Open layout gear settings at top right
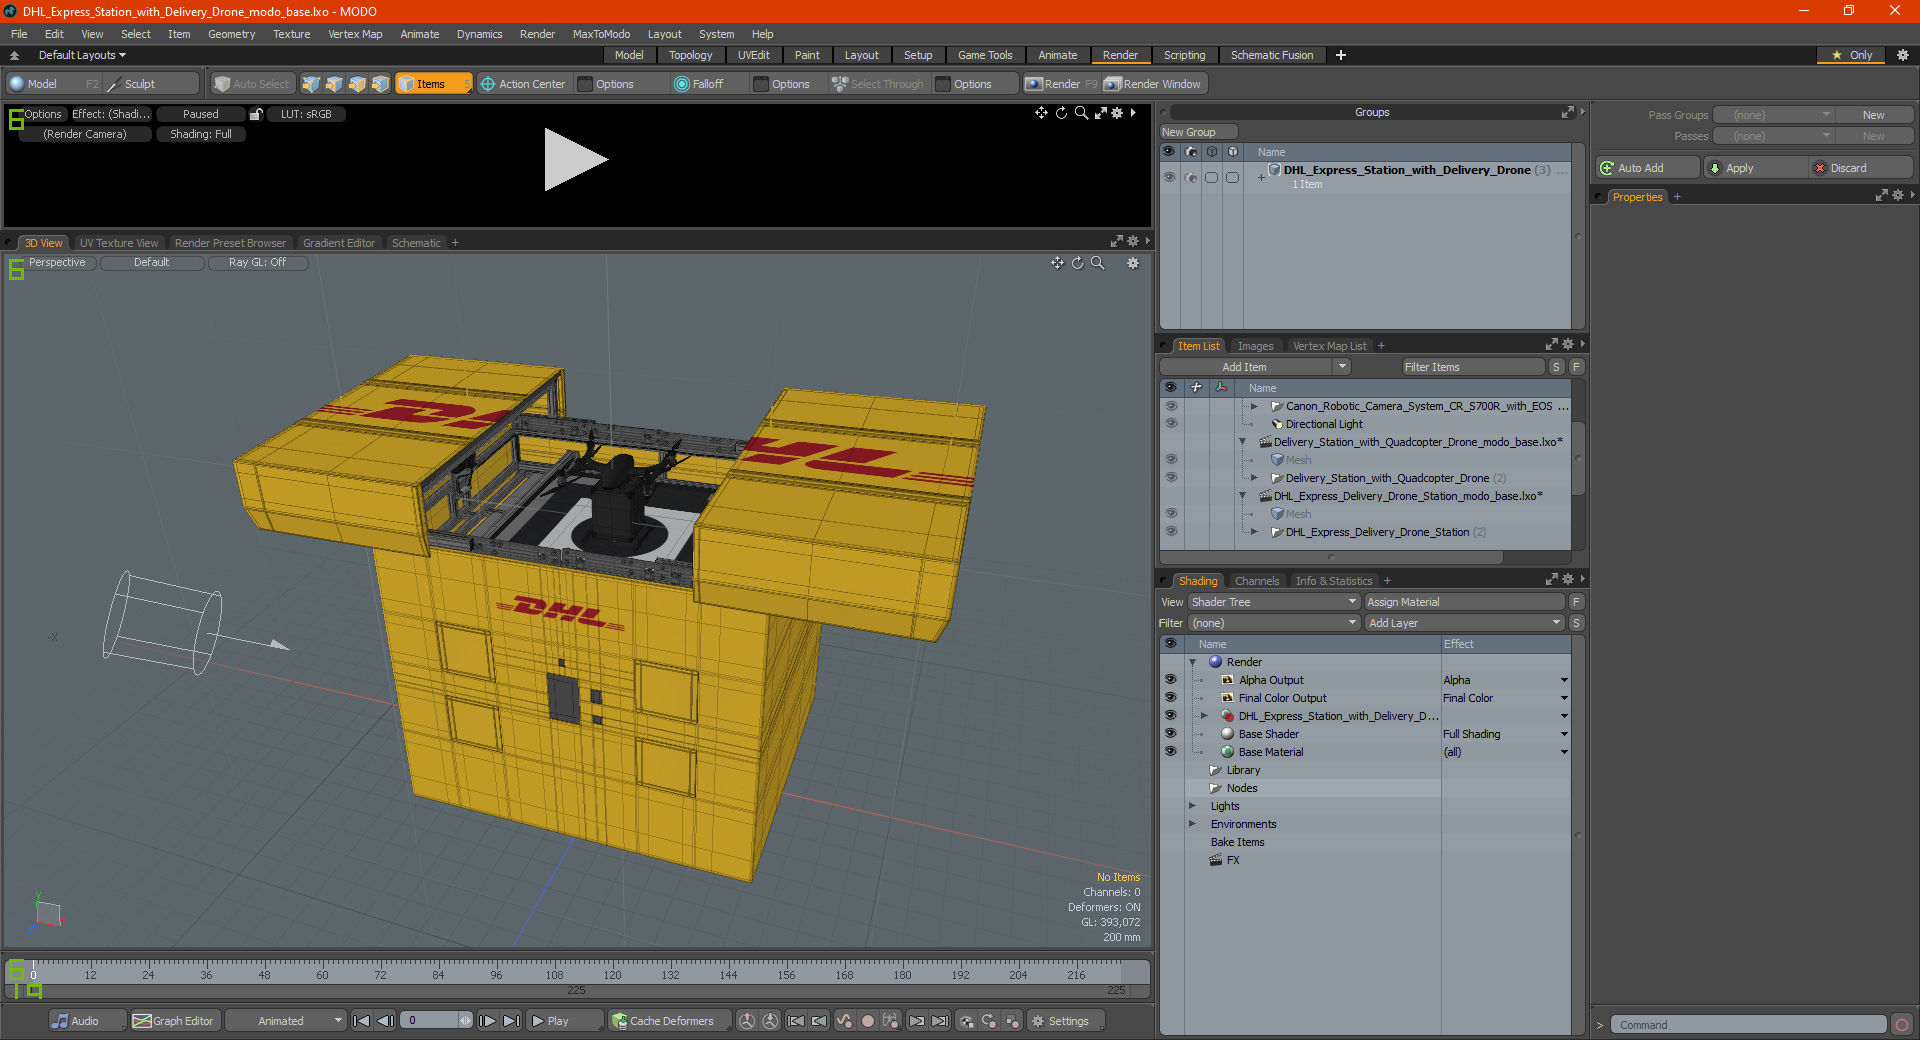This screenshot has height=1040, width=1920. click(1902, 55)
